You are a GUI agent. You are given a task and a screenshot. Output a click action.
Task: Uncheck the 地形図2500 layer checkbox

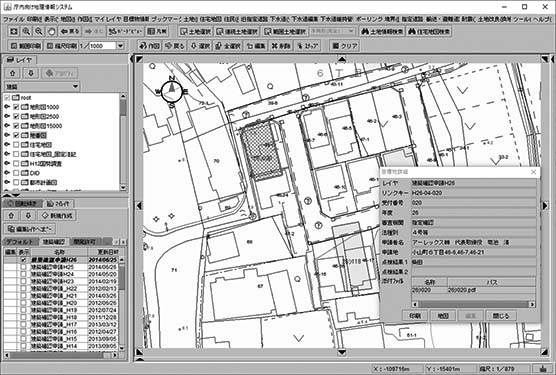point(16,116)
